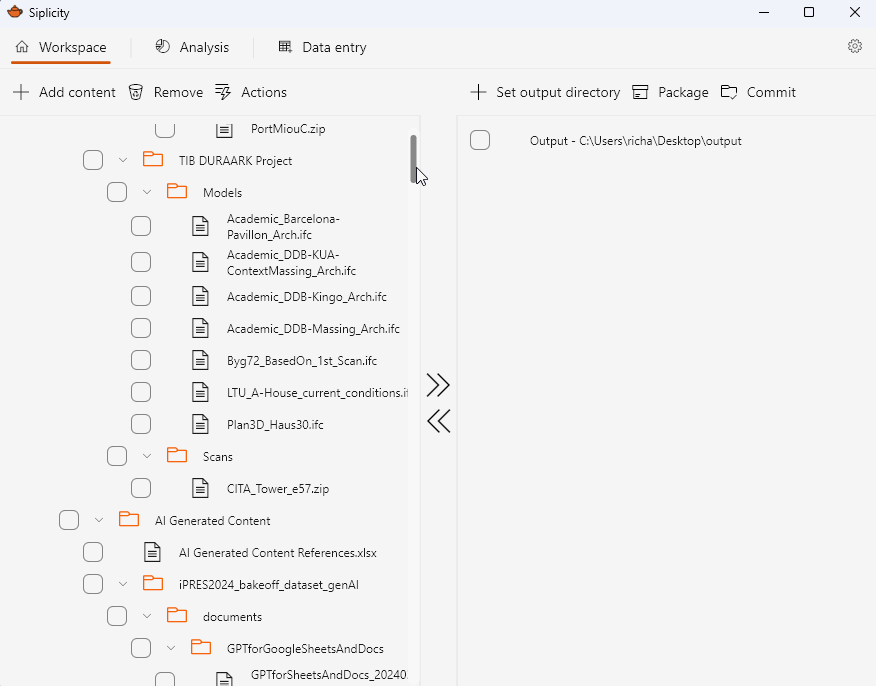Image resolution: width=876 pixels, height=686 pixels.
Task: Click the home icon on the Workspace tab
Action: pyautogui.click(x=22, y=46)
